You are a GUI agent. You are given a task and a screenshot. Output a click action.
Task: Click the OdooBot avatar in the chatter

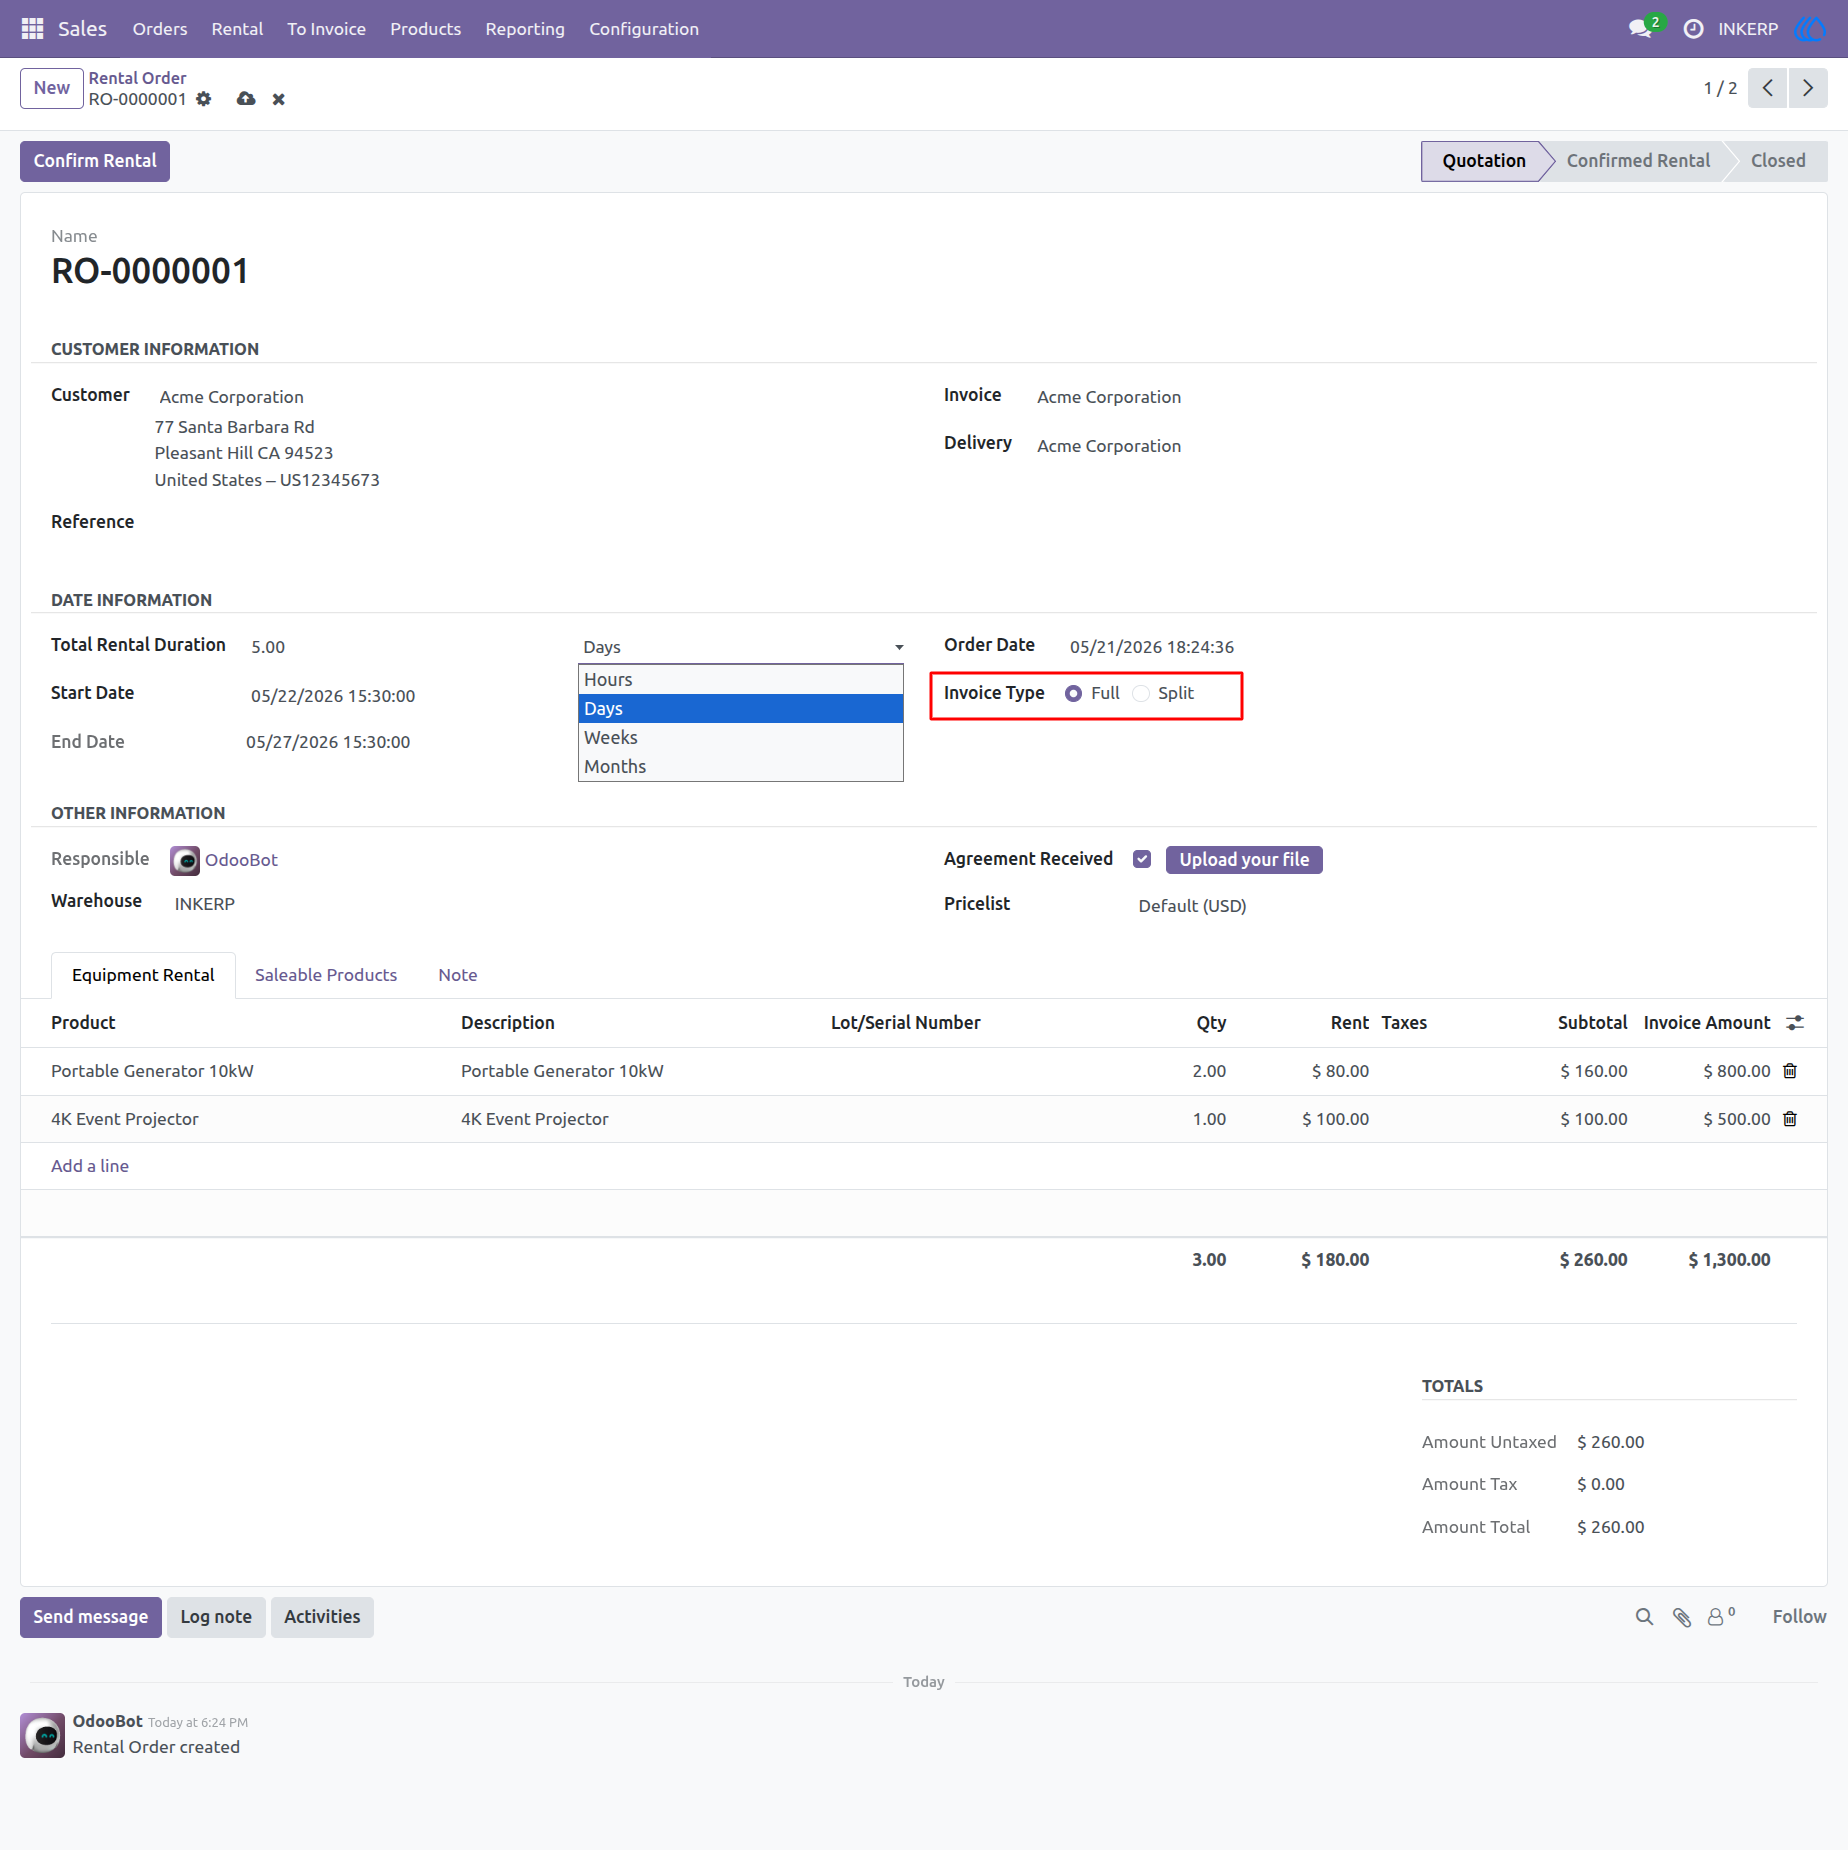coord(43,1735)
